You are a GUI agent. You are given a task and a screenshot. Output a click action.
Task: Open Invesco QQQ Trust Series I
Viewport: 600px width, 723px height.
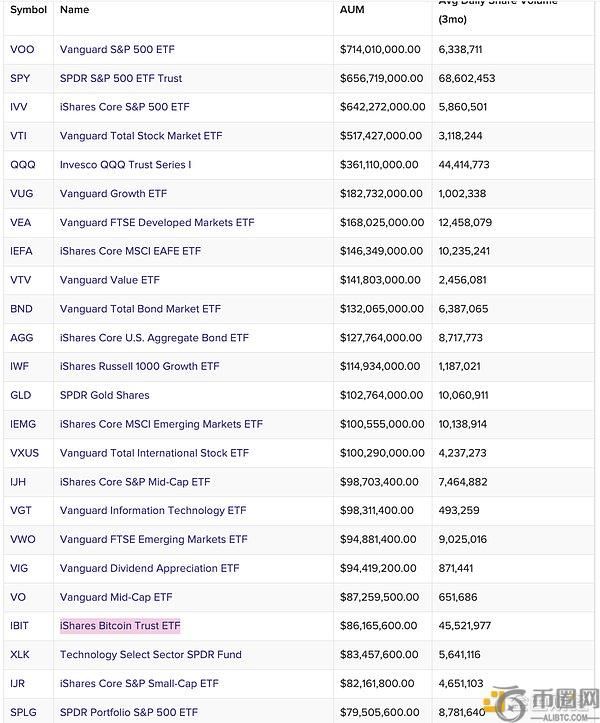coord(125,165)
